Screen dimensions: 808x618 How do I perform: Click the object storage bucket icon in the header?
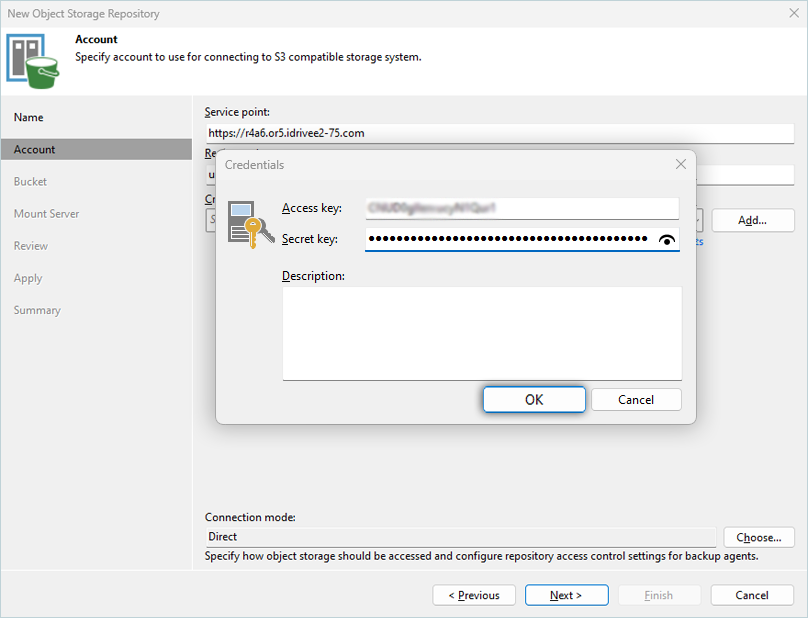(32, 59)
